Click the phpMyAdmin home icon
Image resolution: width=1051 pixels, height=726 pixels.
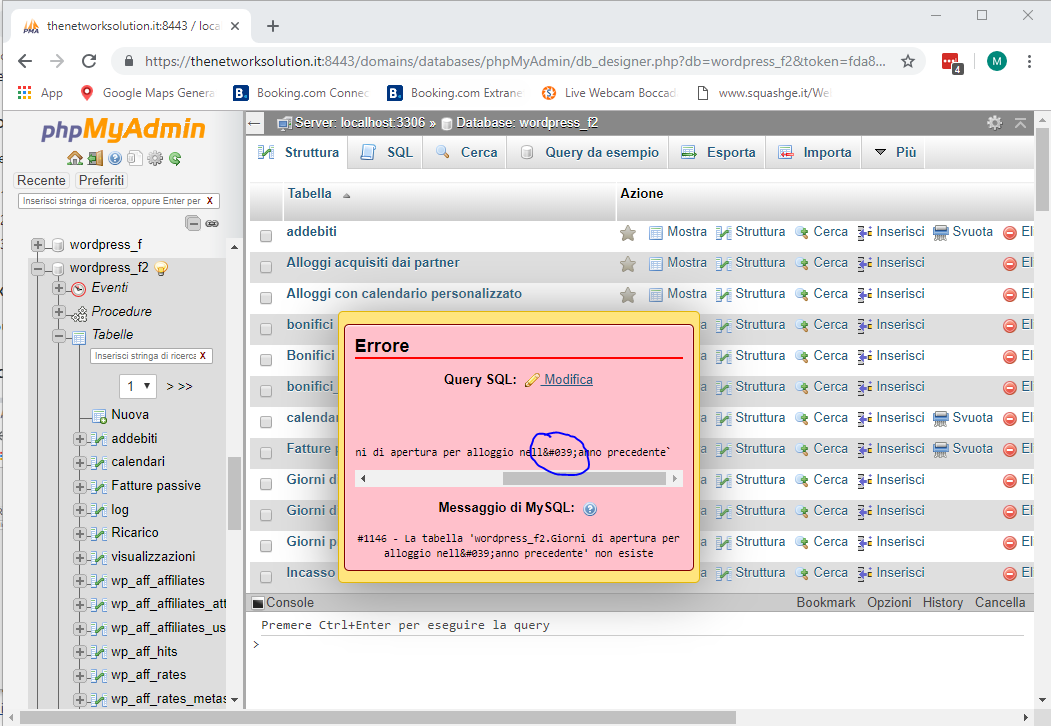[74, 158]
